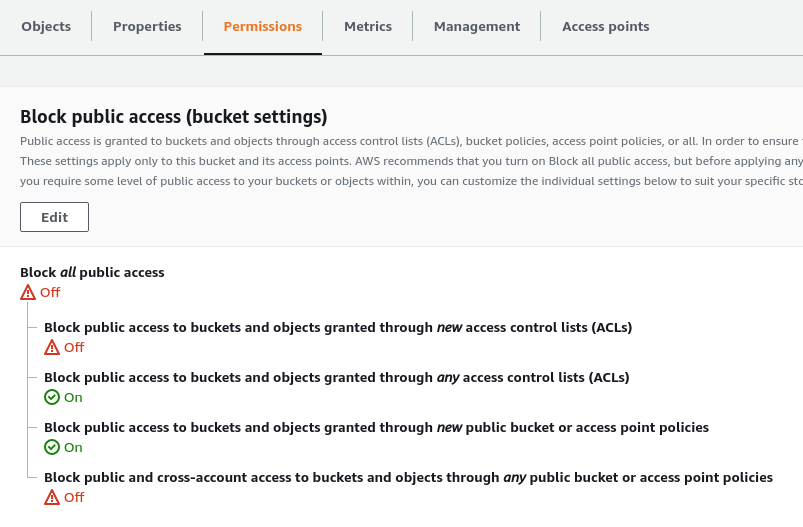Open the Management tab

[477, 27]
